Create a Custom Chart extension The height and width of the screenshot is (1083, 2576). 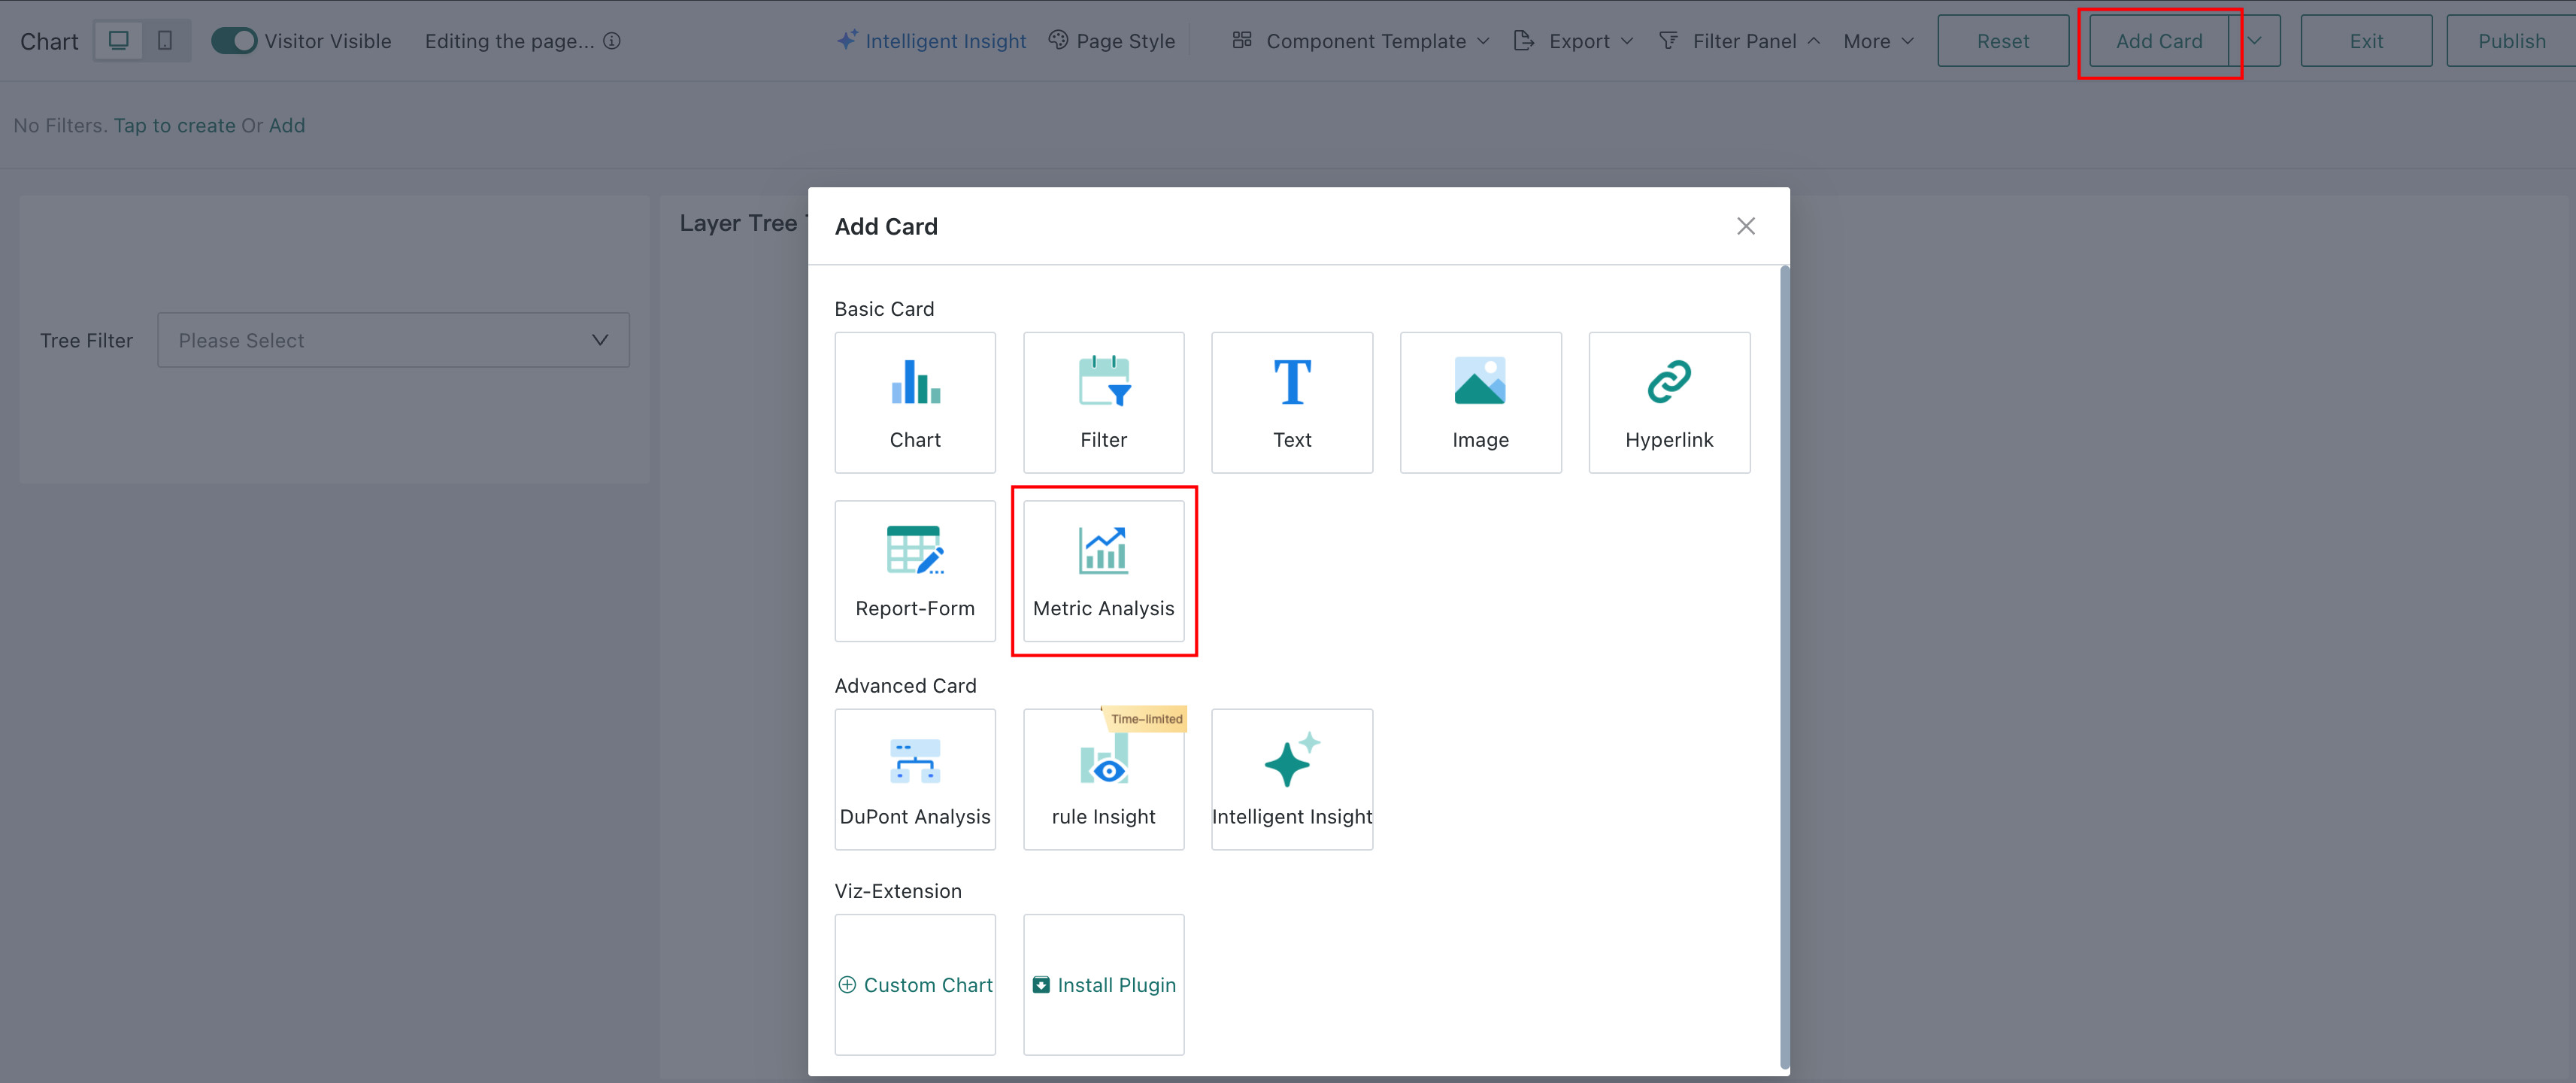tap(915, 984)
